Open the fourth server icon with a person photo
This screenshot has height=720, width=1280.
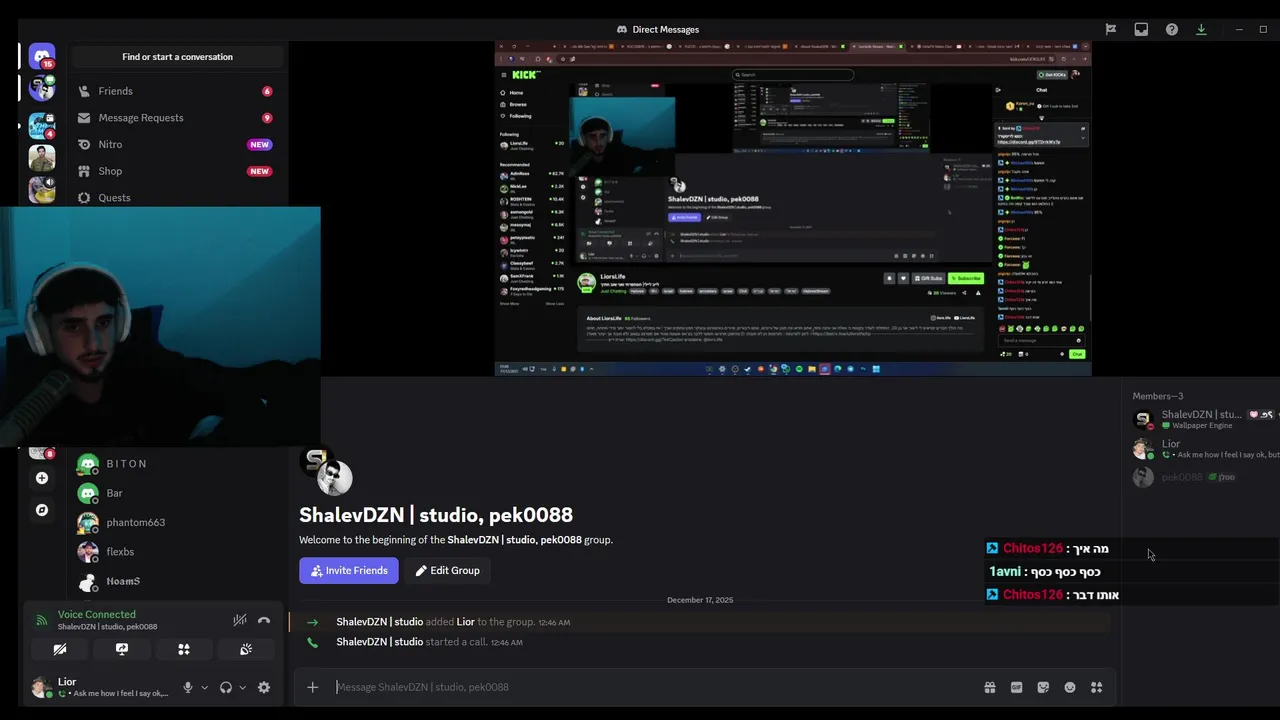click(x=41, y=158)
